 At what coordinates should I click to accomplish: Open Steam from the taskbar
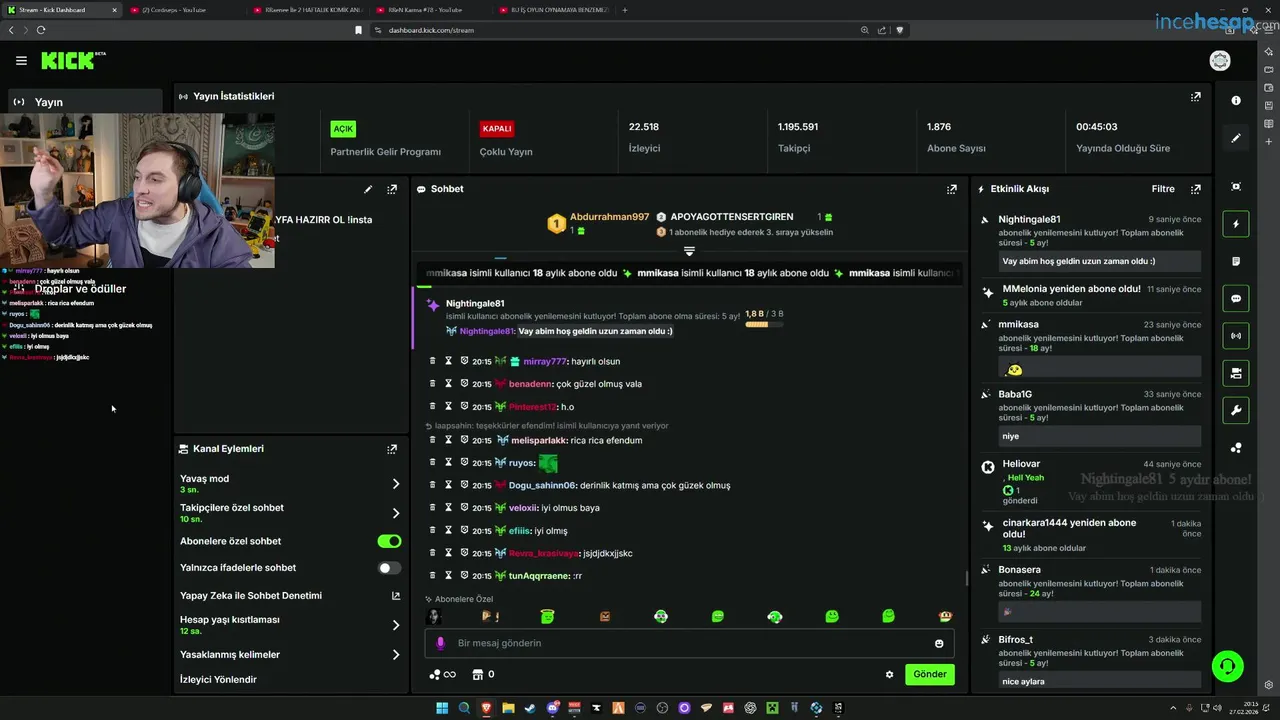coord(529,708)
